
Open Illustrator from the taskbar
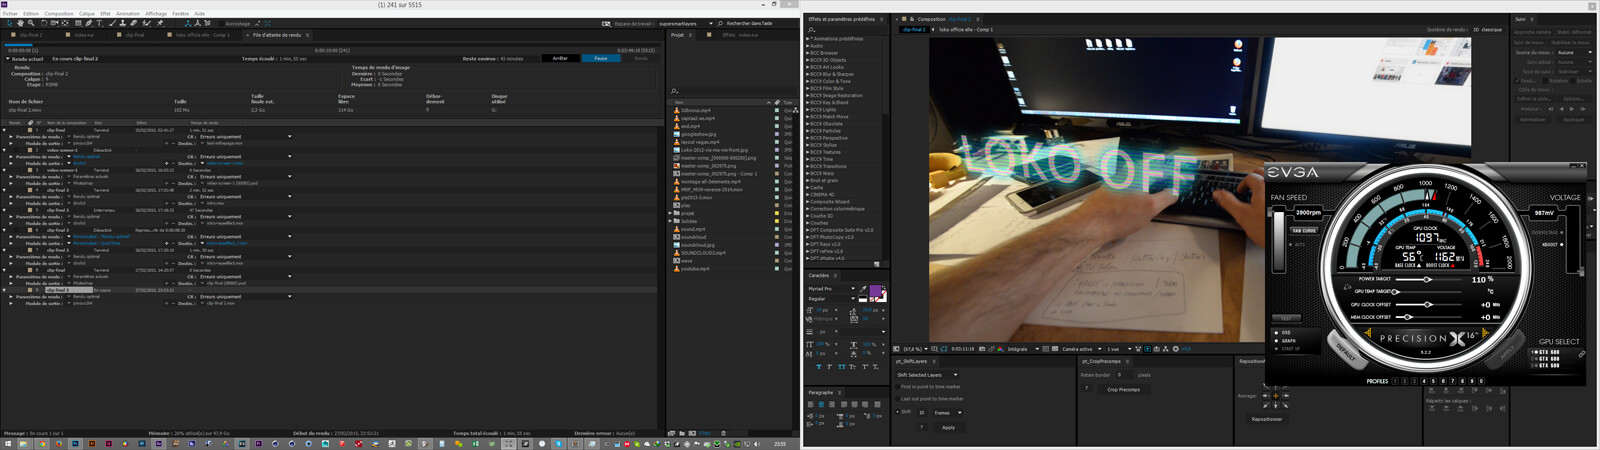pos(92,444)
